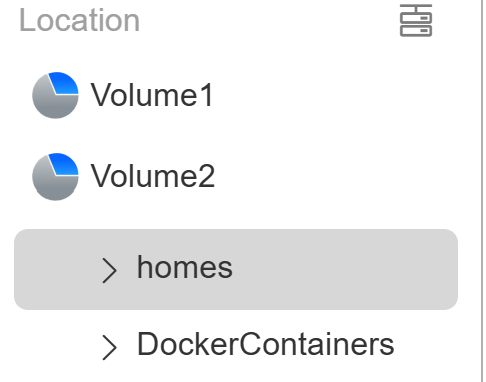Click the storage server icon beside Location

[x=416, y=20]
